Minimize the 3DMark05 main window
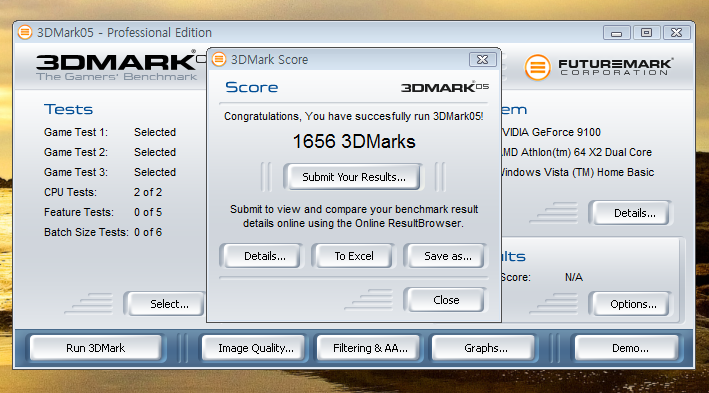 [x=616, y=33]
